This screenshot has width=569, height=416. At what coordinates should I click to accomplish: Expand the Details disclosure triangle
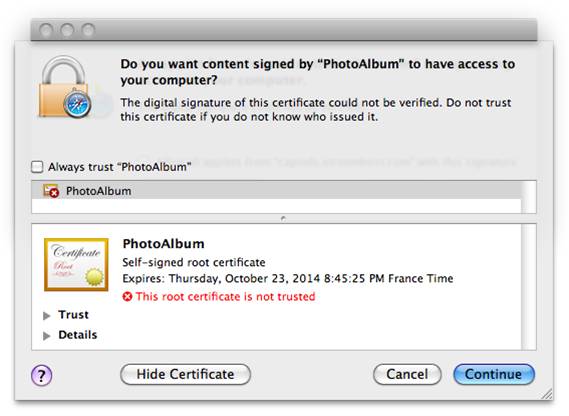46,336
